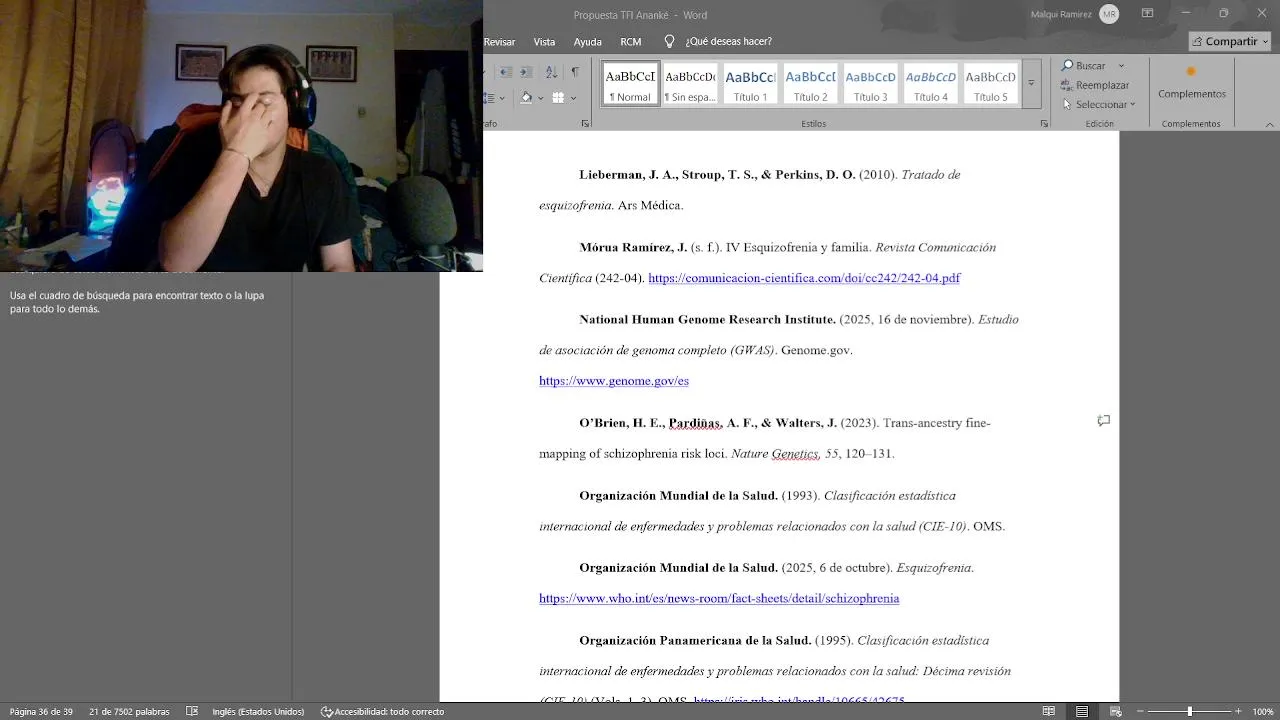The height and width of the screenshot is (720, 1280).
Task: Open ribbon display options icon
Action: point(1147,13)
